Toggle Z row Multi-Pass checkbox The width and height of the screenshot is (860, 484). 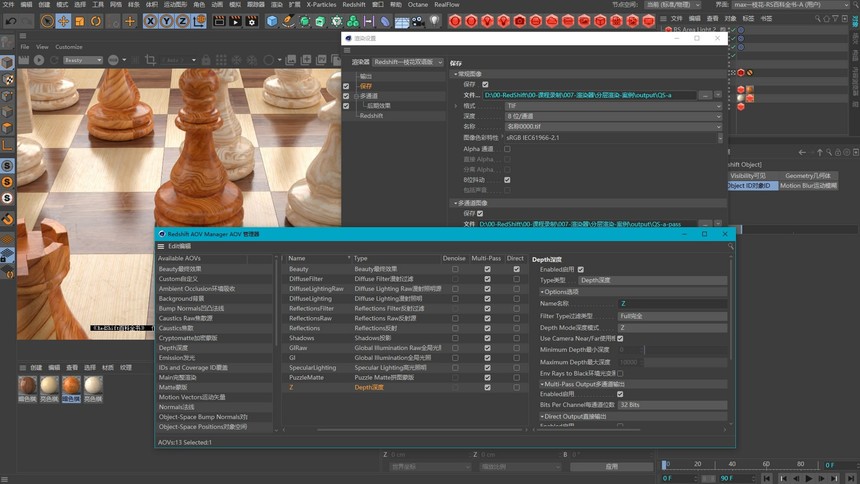pyautogui.click(x=487, y=387)
